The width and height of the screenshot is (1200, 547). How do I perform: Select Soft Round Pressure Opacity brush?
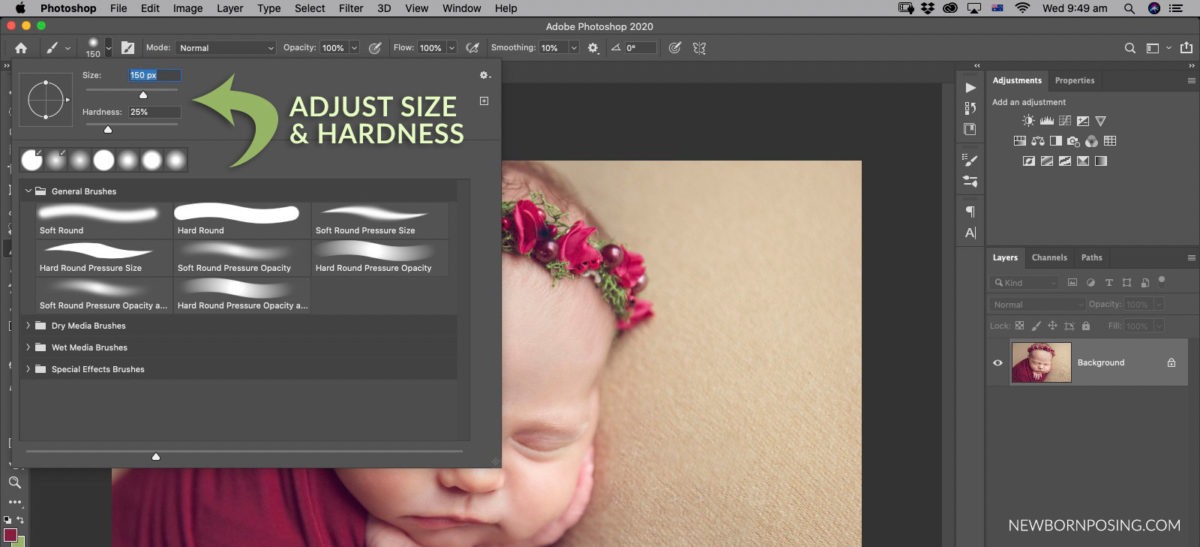[x=241, y=258]
